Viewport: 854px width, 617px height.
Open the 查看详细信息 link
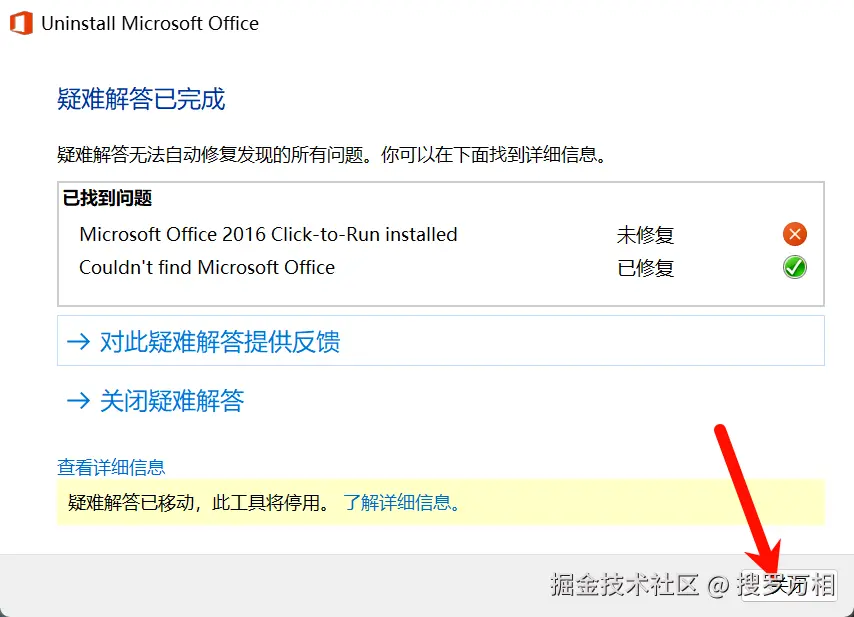click(x=111, y=467)
